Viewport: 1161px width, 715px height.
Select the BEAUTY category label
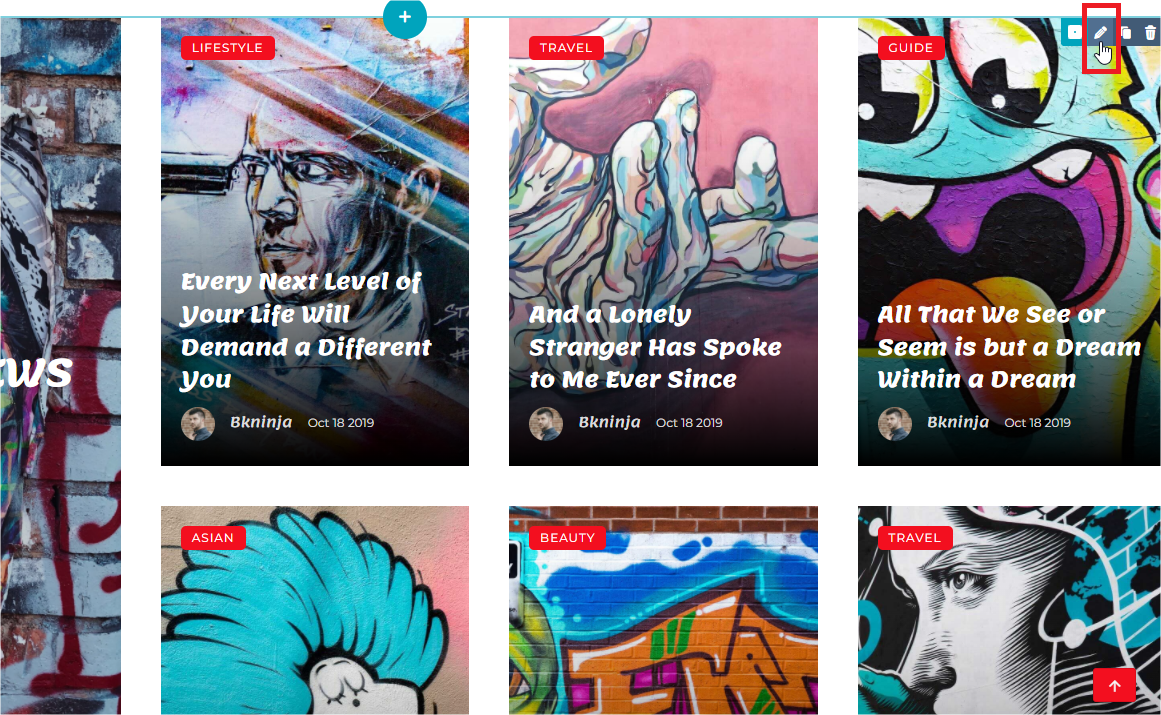567,538
